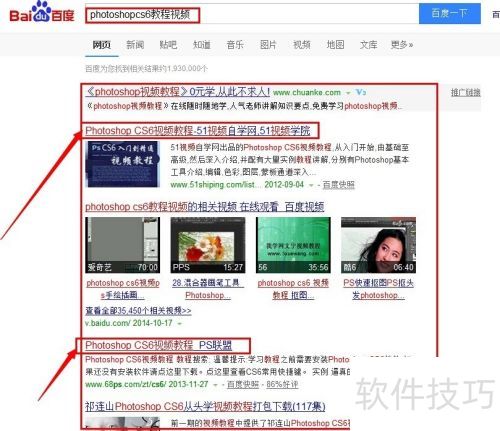
Task: Open photoshop cs6教程视频的相关视频 百度视频 link
Action: click(x=205, y=207)
